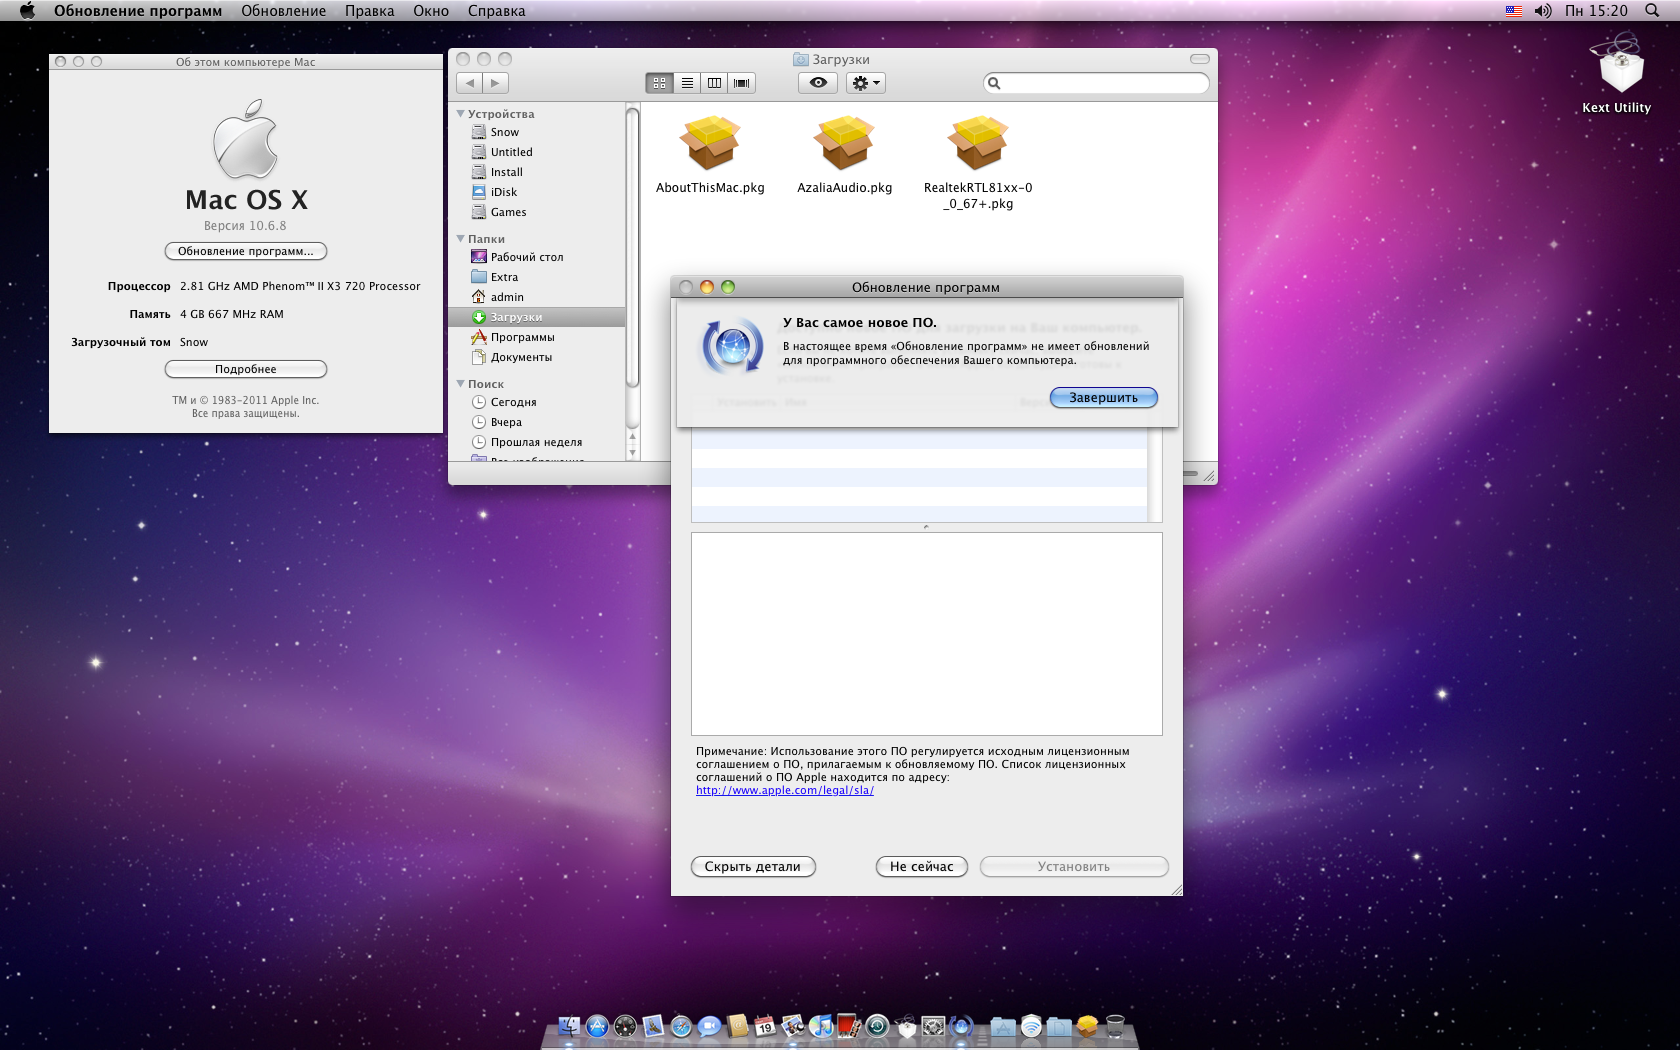This screenshot has width=1680, height=1050.
Task: Click the Quick Look eye button
Action: pos(818,83)
